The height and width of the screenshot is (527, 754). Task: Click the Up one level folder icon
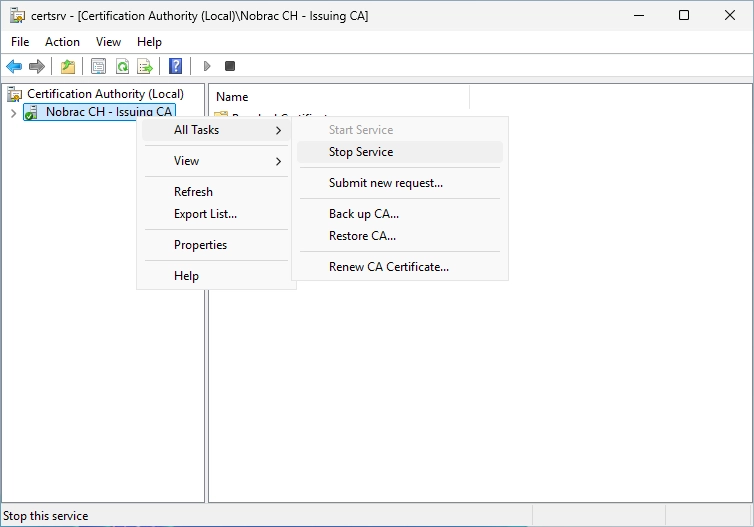coord(68,66)
